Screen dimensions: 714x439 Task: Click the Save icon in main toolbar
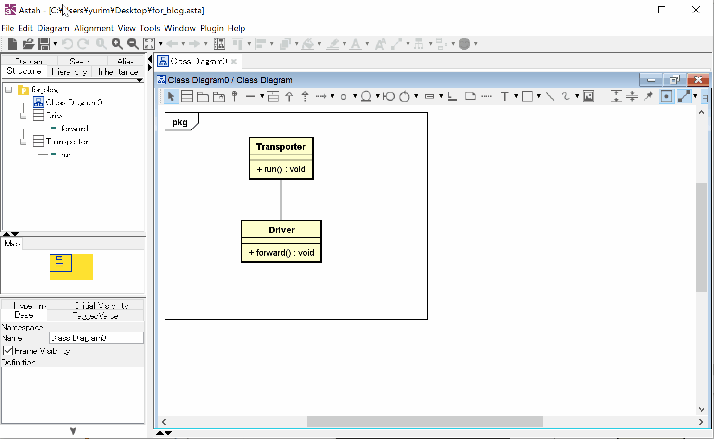click(x=44, y=44)
